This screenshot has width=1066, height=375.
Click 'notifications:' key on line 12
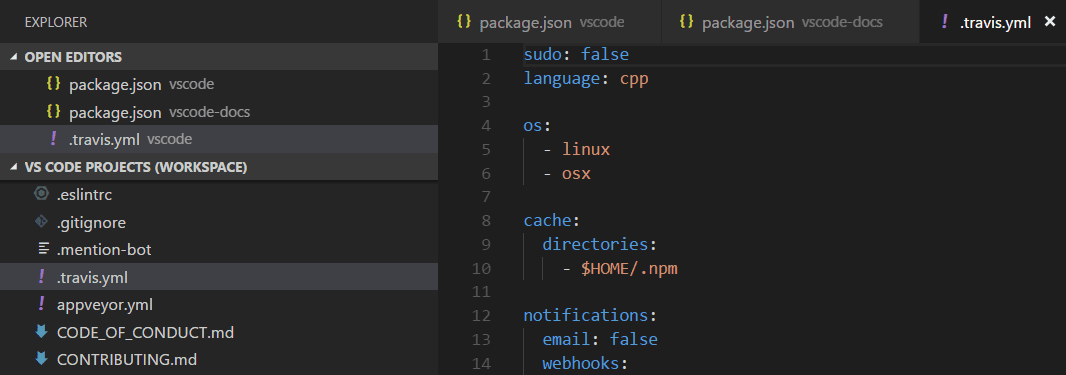click(589, 316)
